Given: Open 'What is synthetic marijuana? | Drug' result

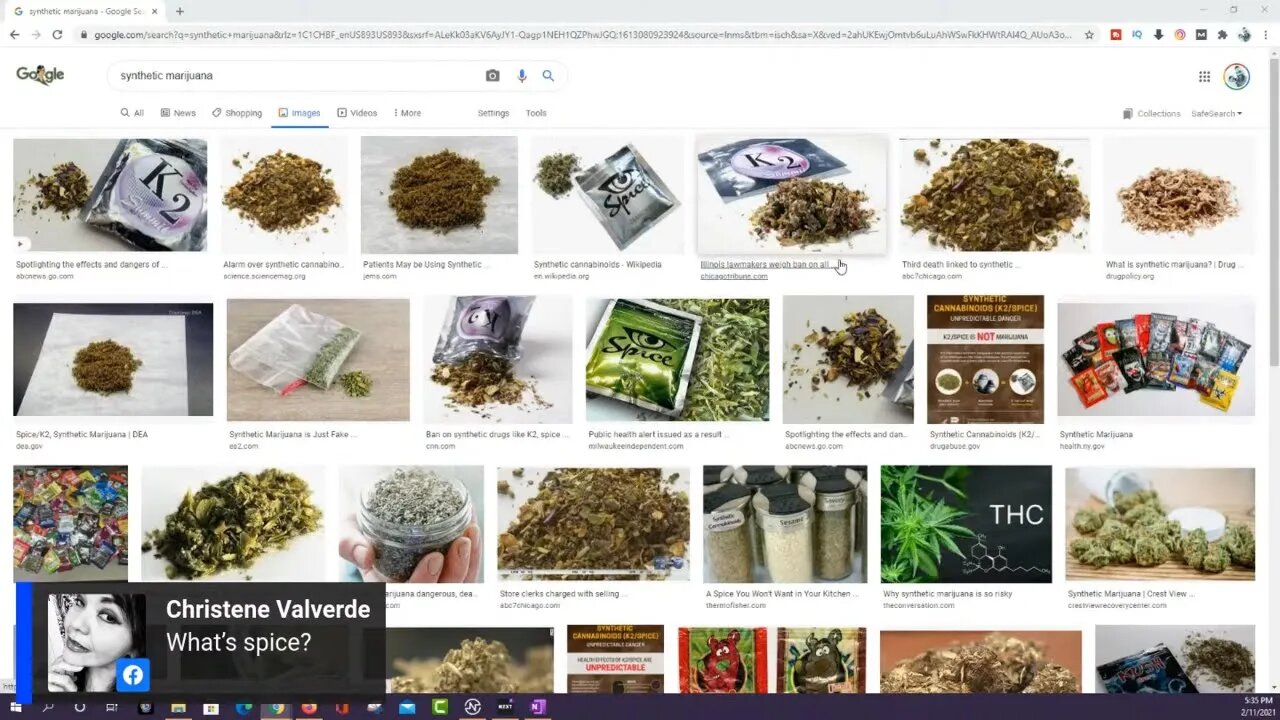Looking at the screenshot, I should pyautogui.click(x=1173, y=264).
